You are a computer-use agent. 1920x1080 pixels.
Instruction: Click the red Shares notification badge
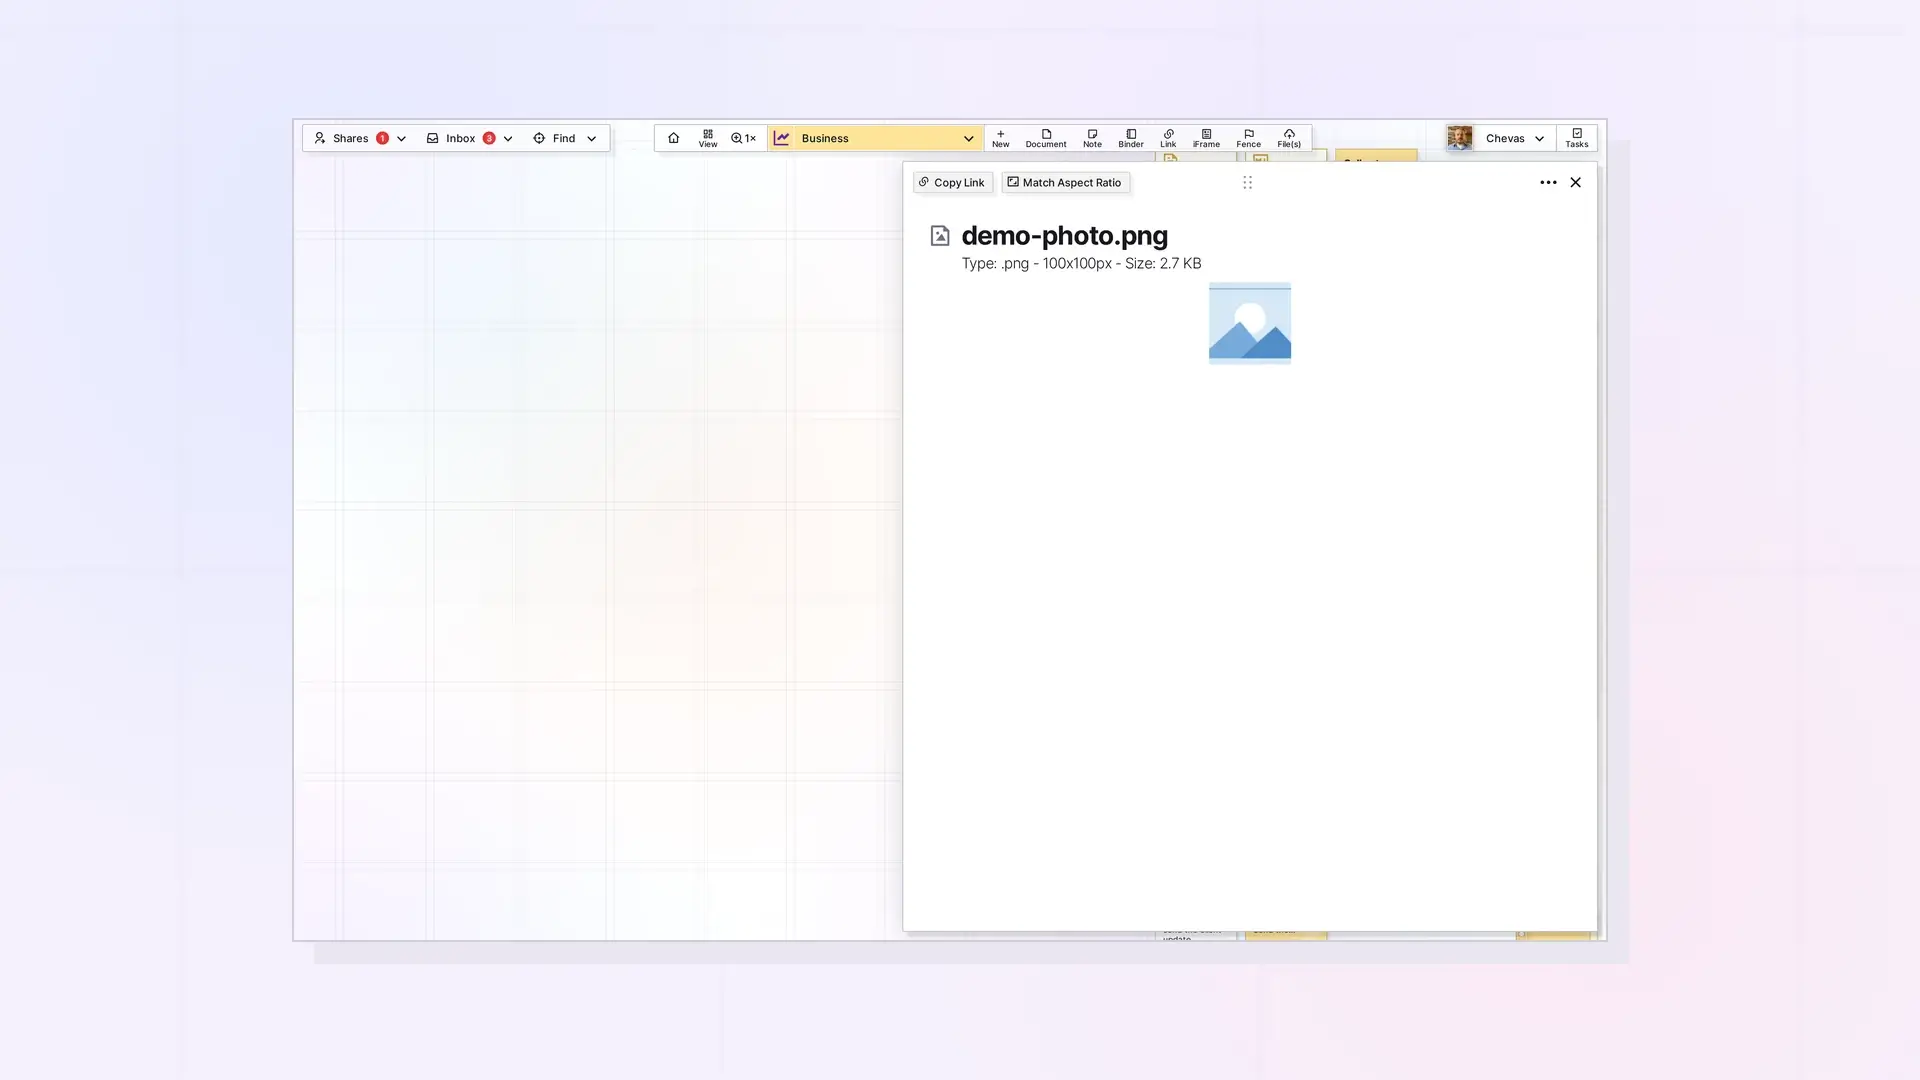pos(382,138)
